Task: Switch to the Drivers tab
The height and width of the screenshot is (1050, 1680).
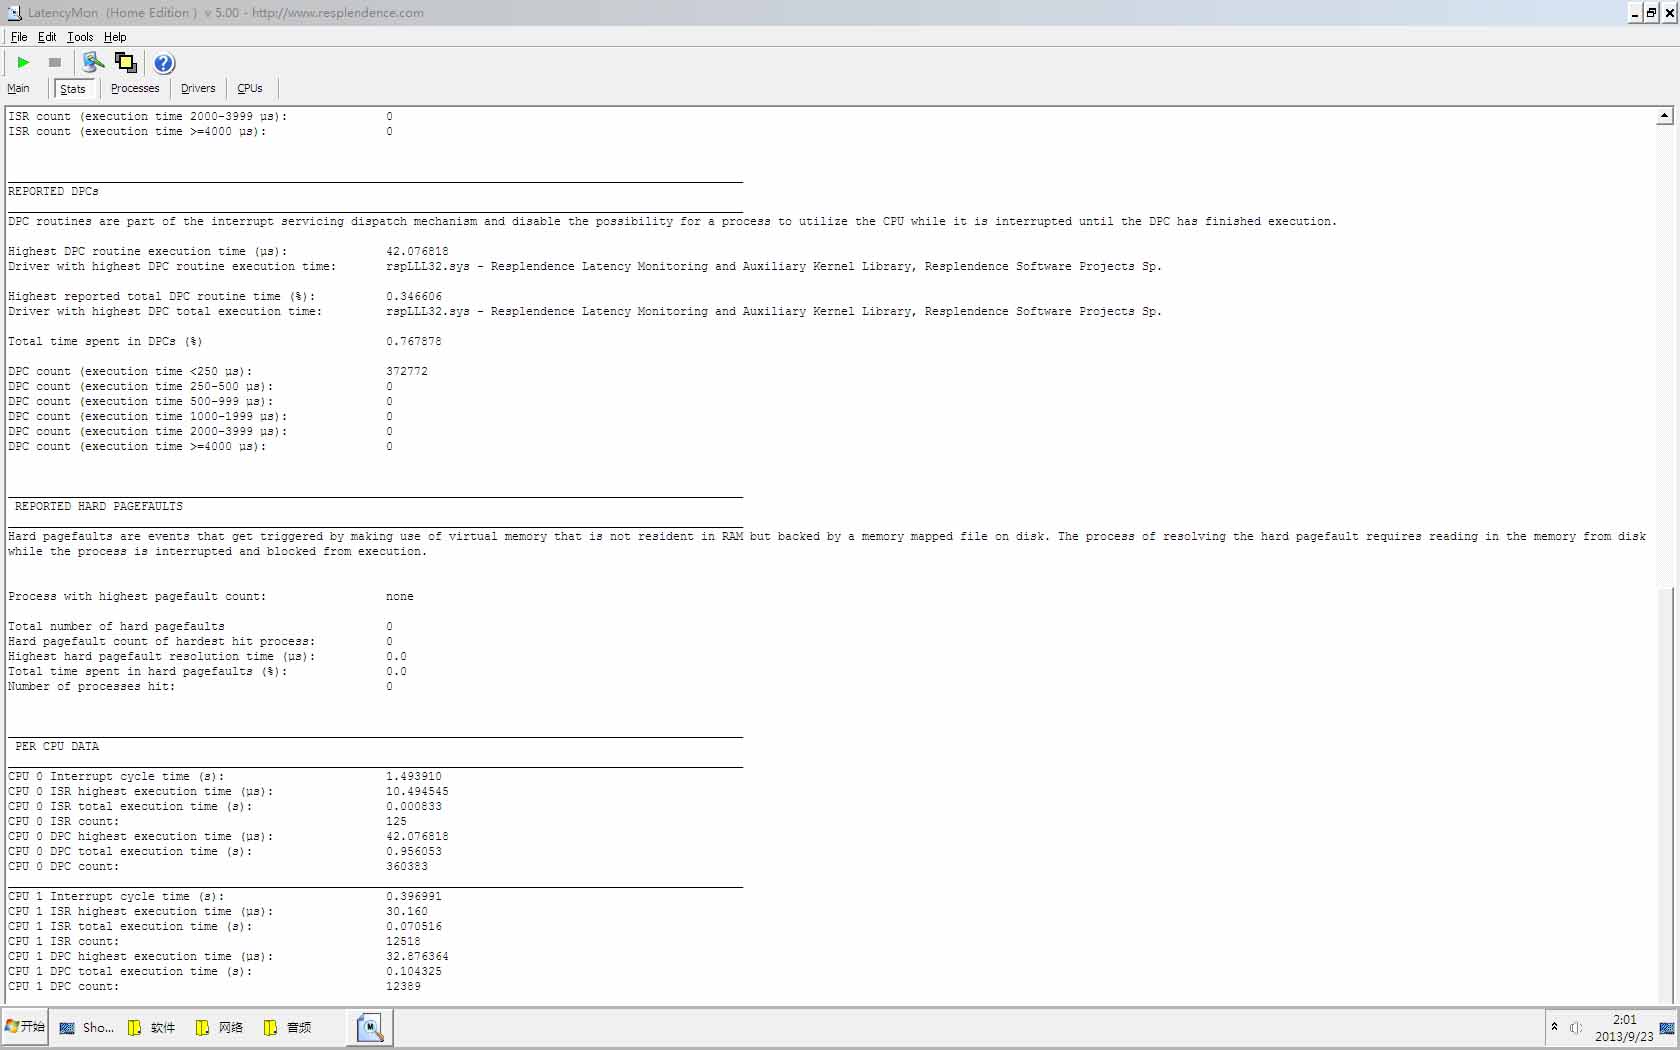Action: click(198, 88)
